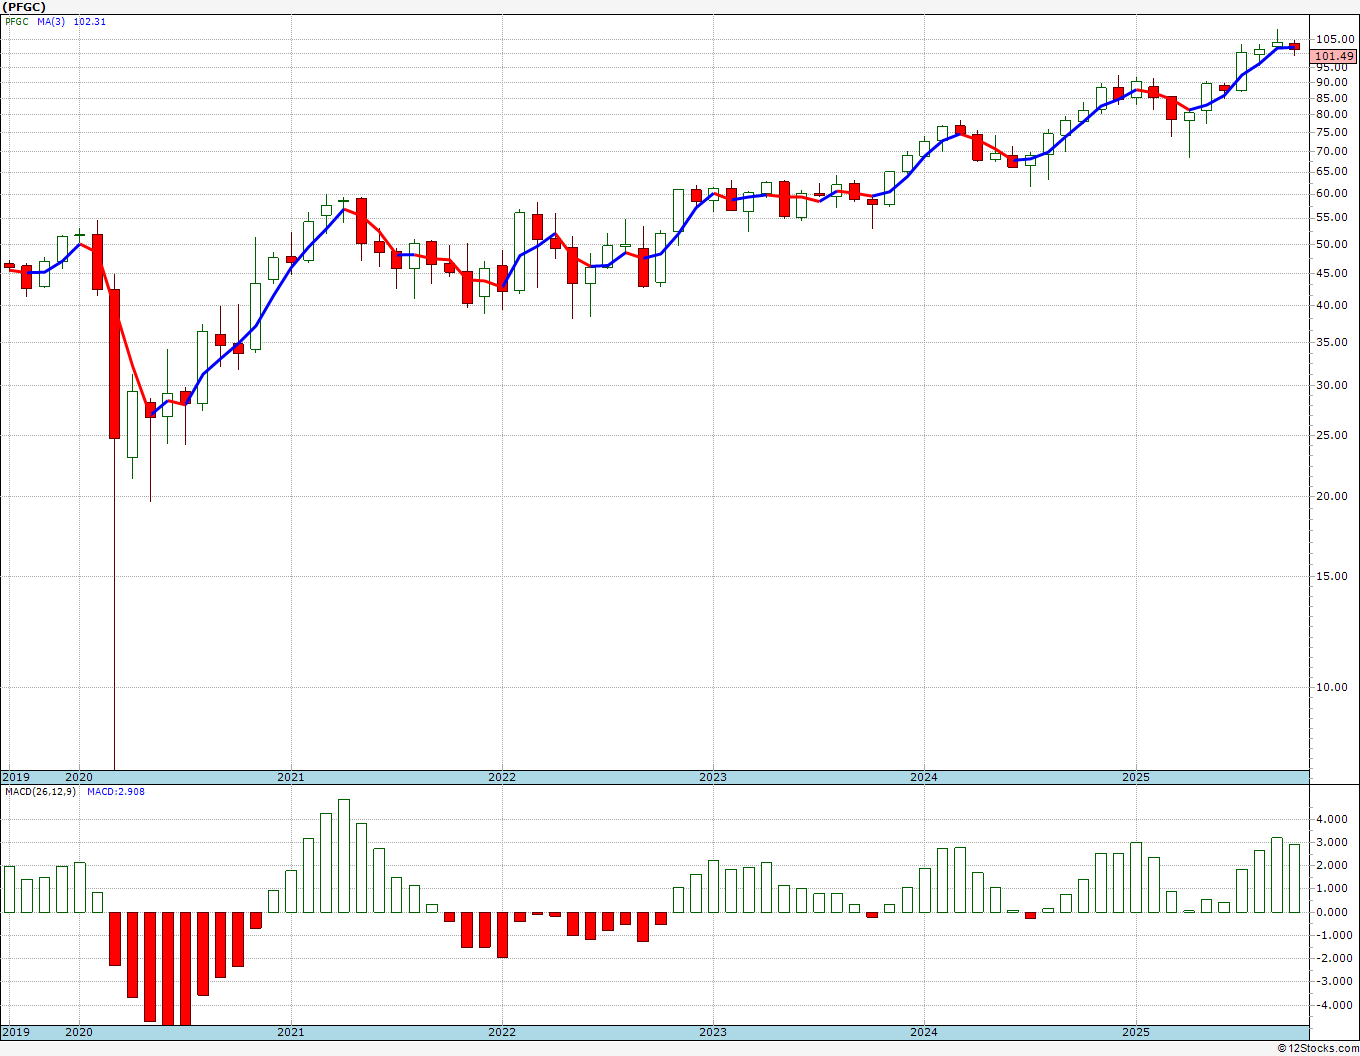Select 2025 on the price chart time axis
The image size is (1360, 1056).
[1135, 777]
